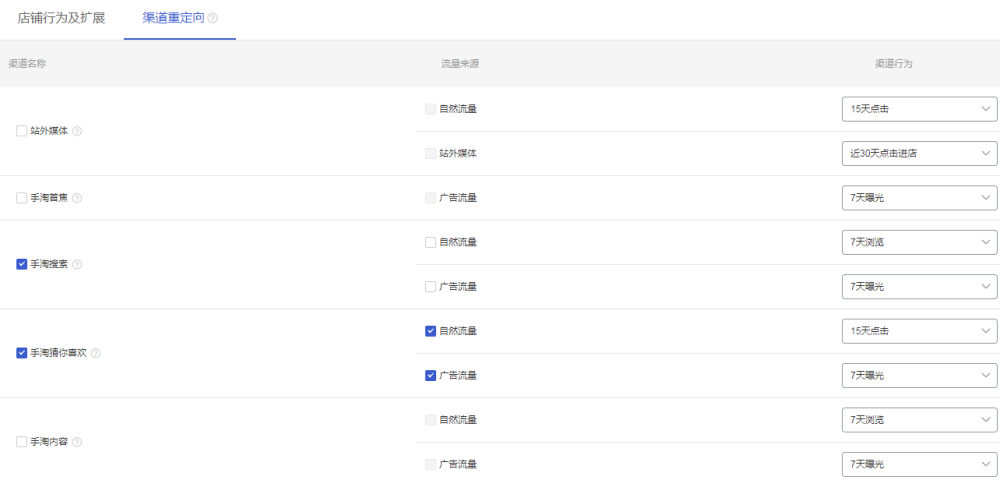Click help icon next to 渠道重定向 tab
Screen dimensions: 1000x487
213,18
